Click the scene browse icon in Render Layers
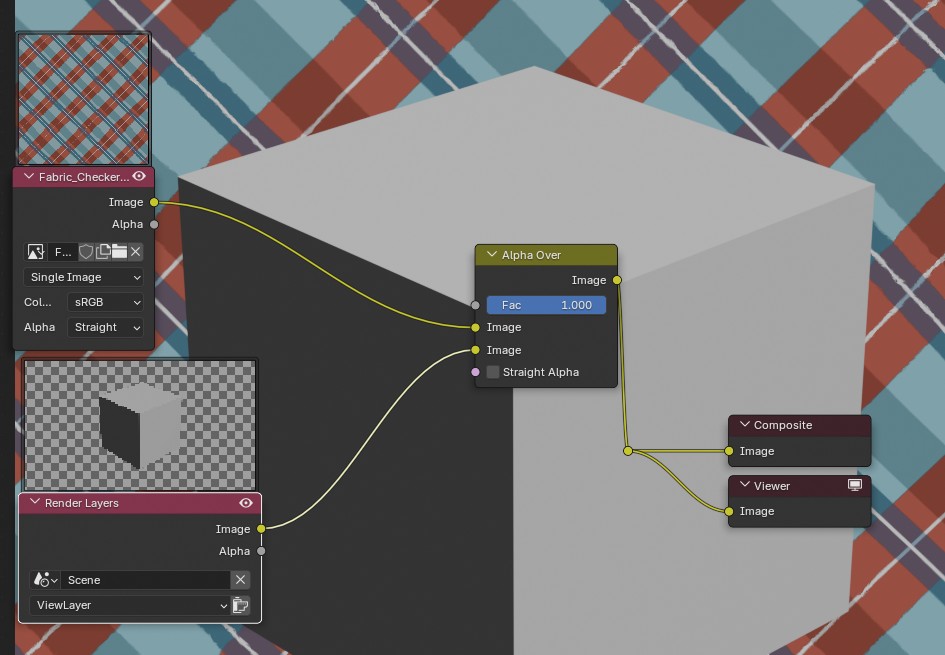This screenshot has height=655, width=945. [45, 580]
